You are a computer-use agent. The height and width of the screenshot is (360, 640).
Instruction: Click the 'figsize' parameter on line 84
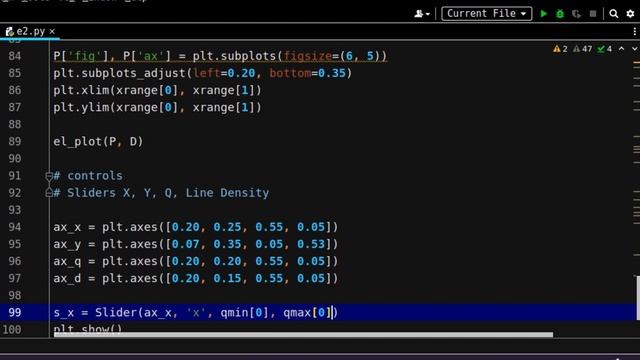click(x=308, y=56)
